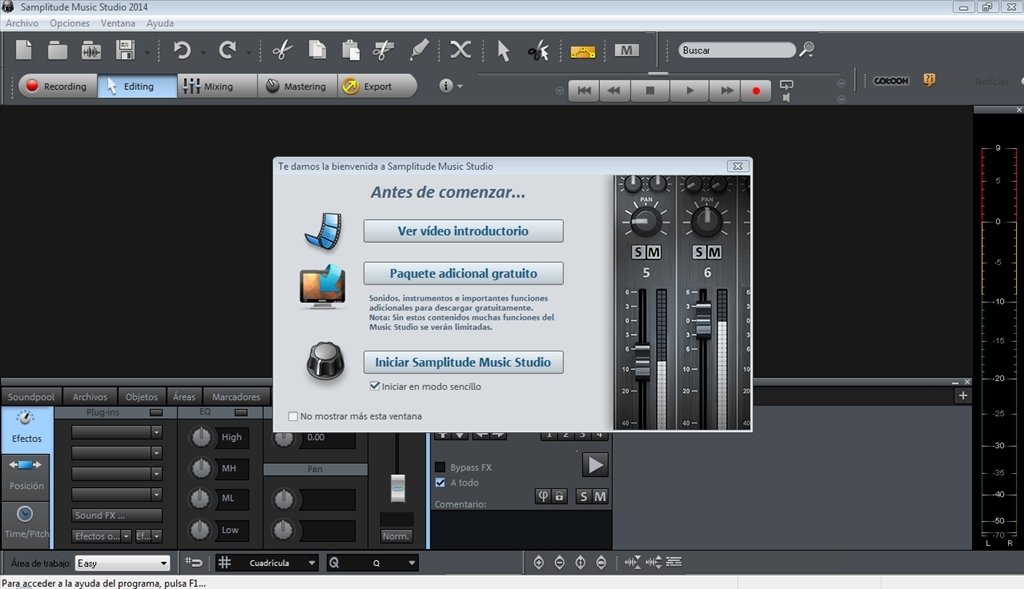Click the yellow help icon next to Catooh

pos(929,80)
